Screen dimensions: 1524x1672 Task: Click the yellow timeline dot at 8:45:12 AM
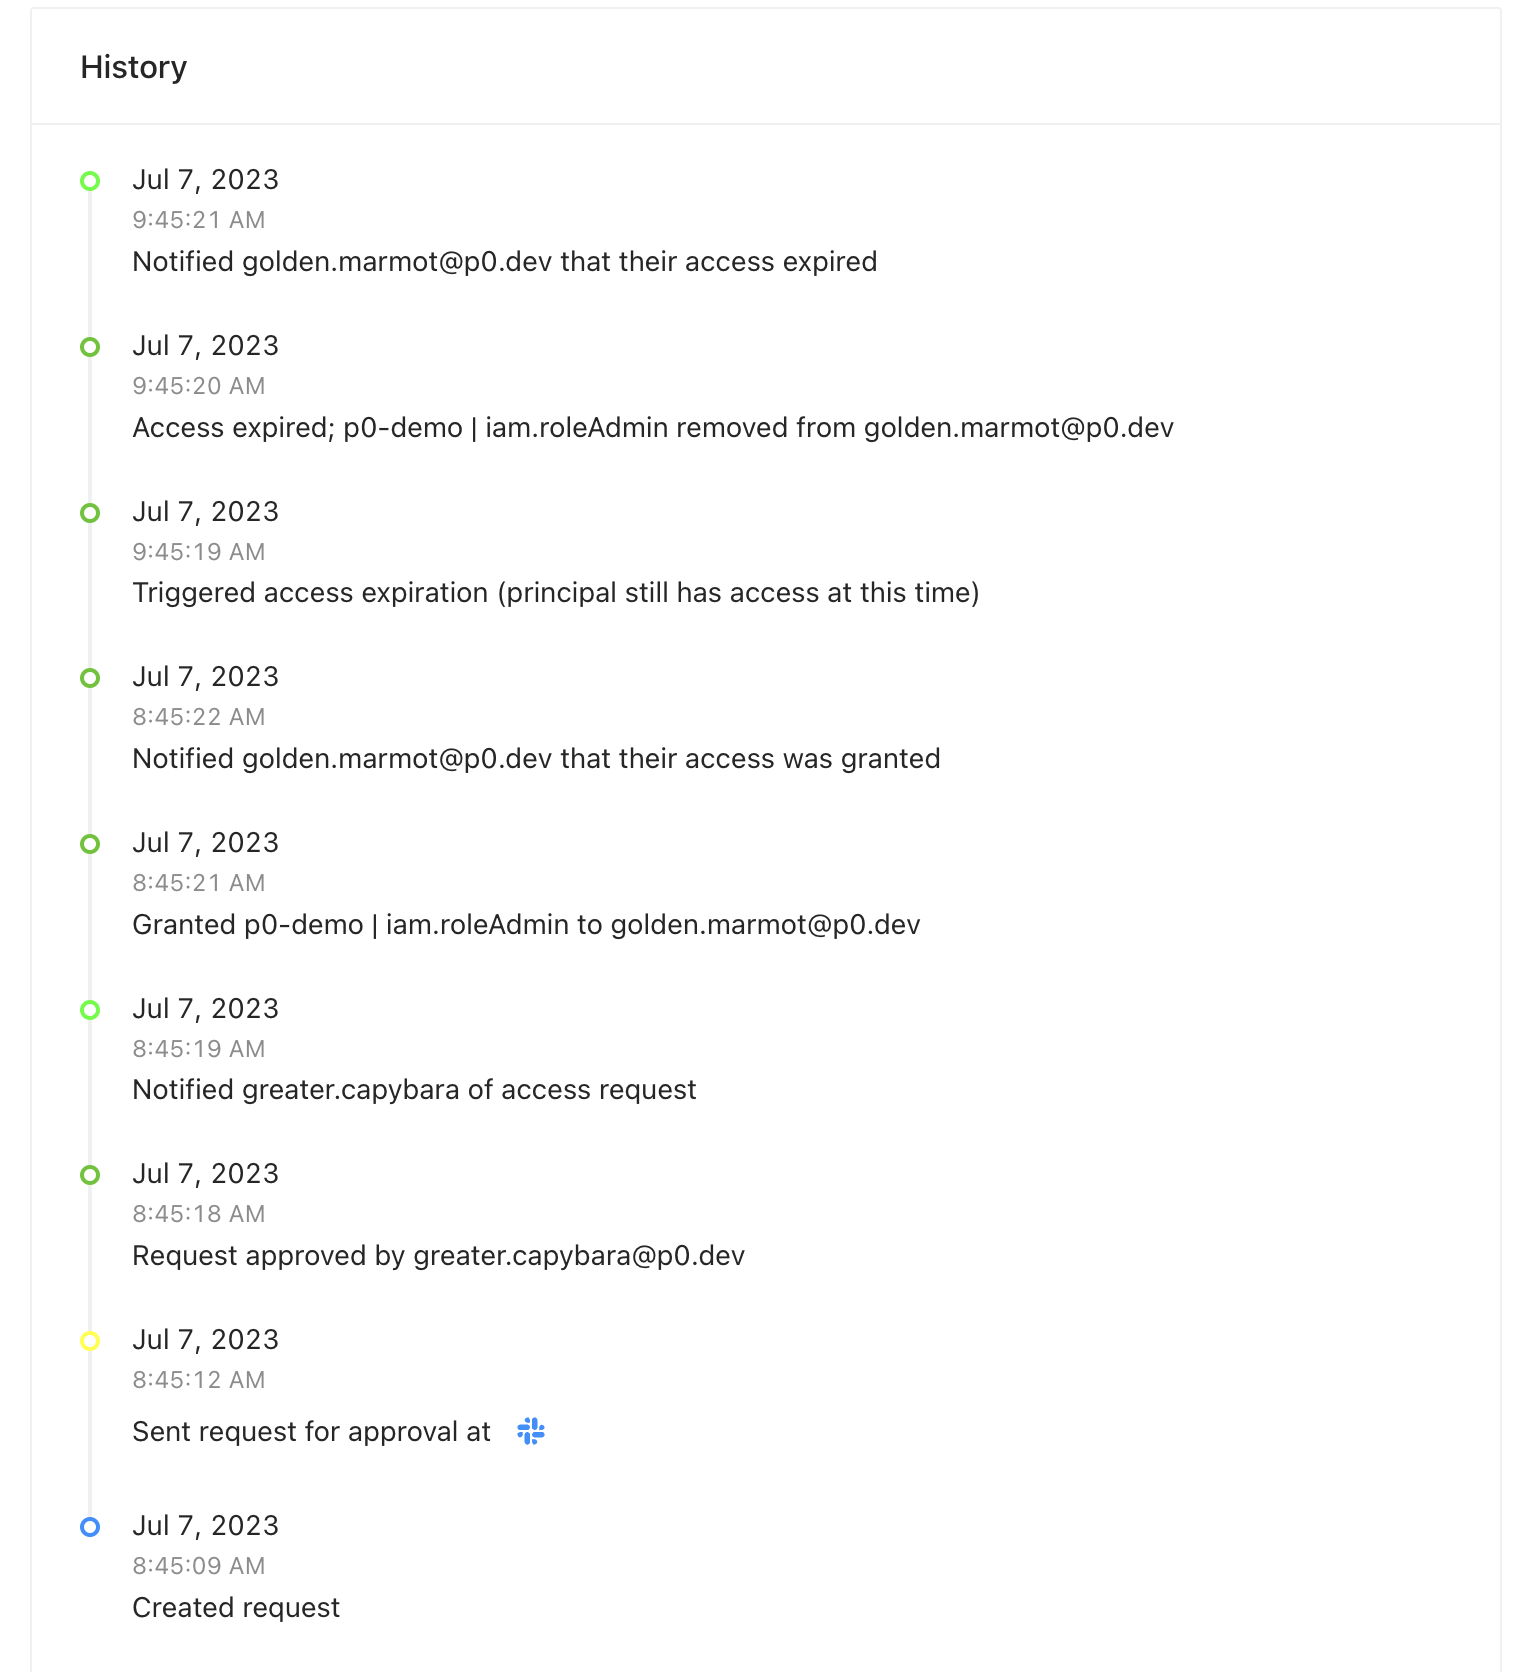(x=90, y=1341)
